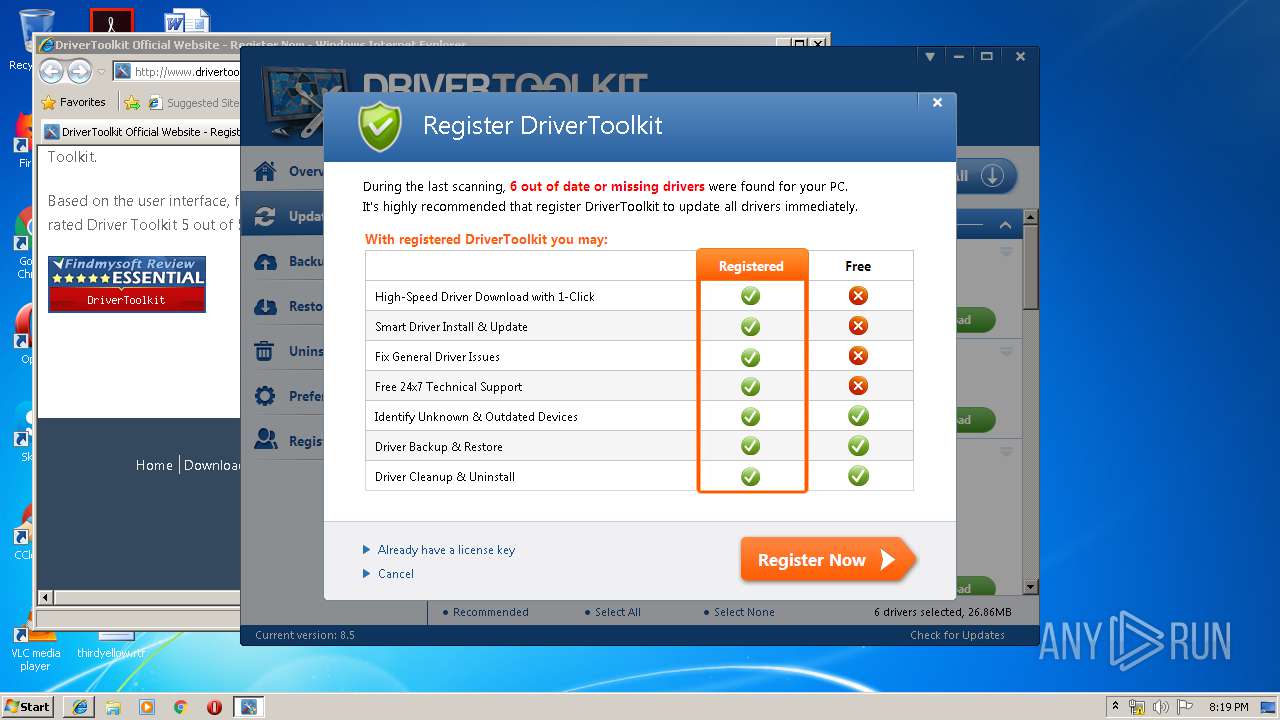Open Opera from the taskbar
Screen dimensions: 1280x720
214,707
